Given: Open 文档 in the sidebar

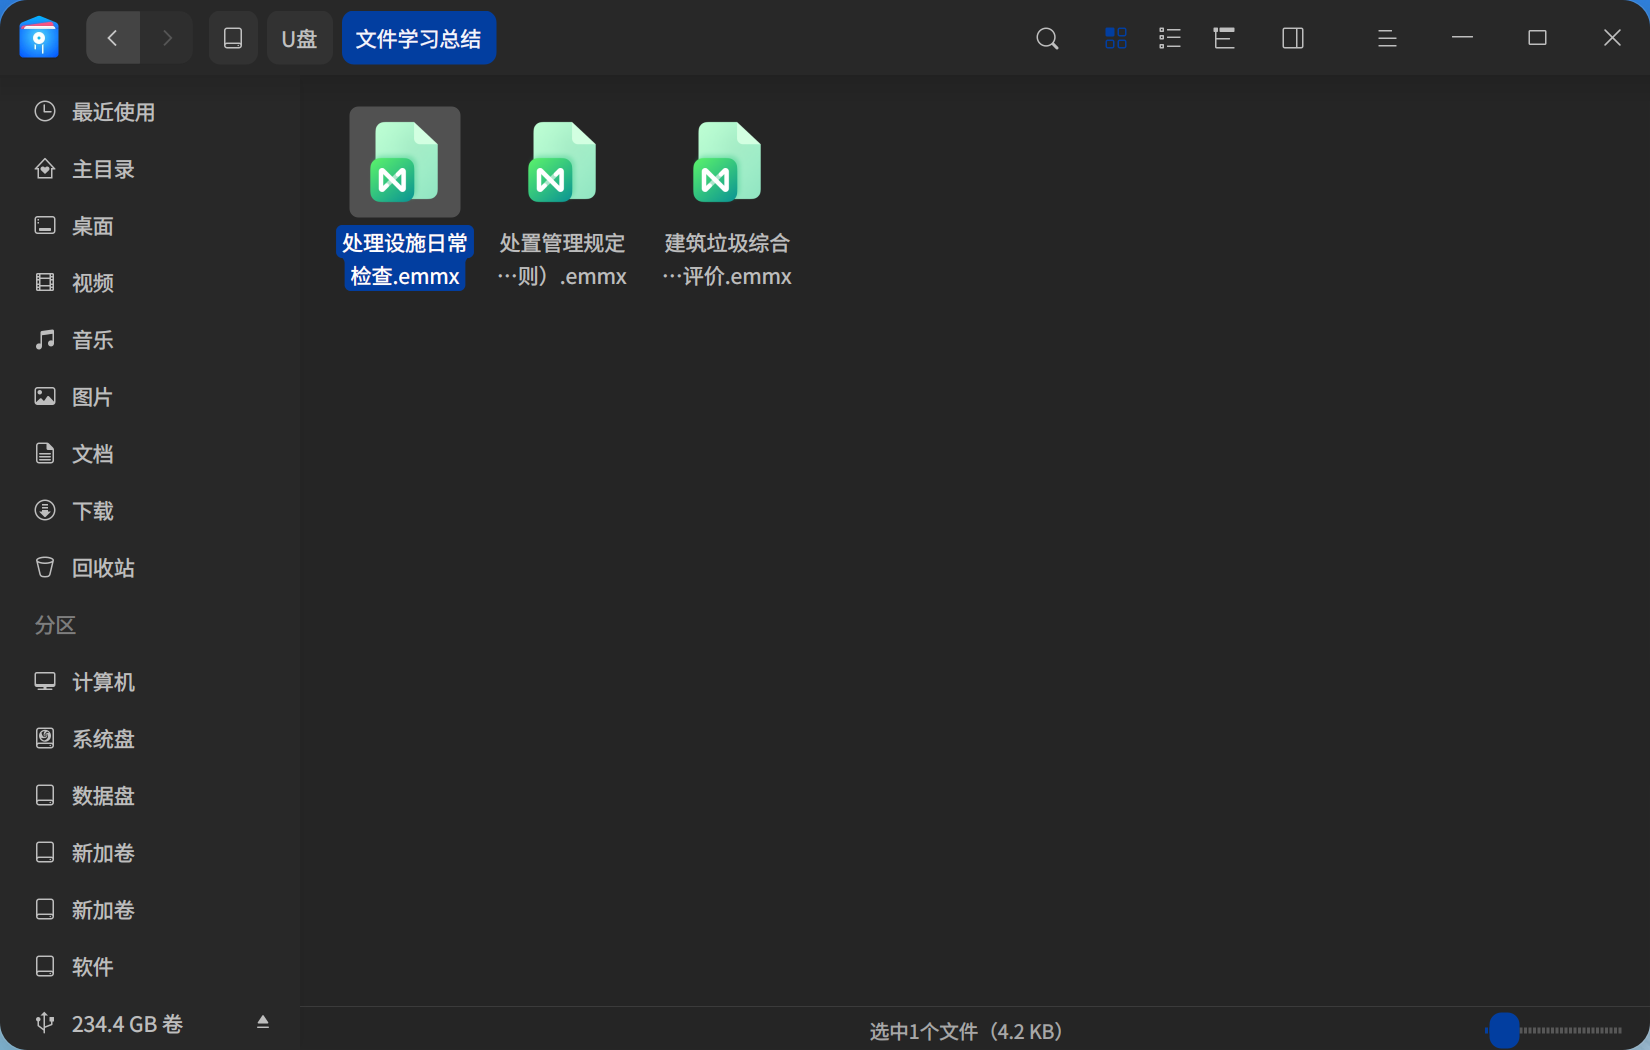Looking at the screenshot, I should point(150,454).
